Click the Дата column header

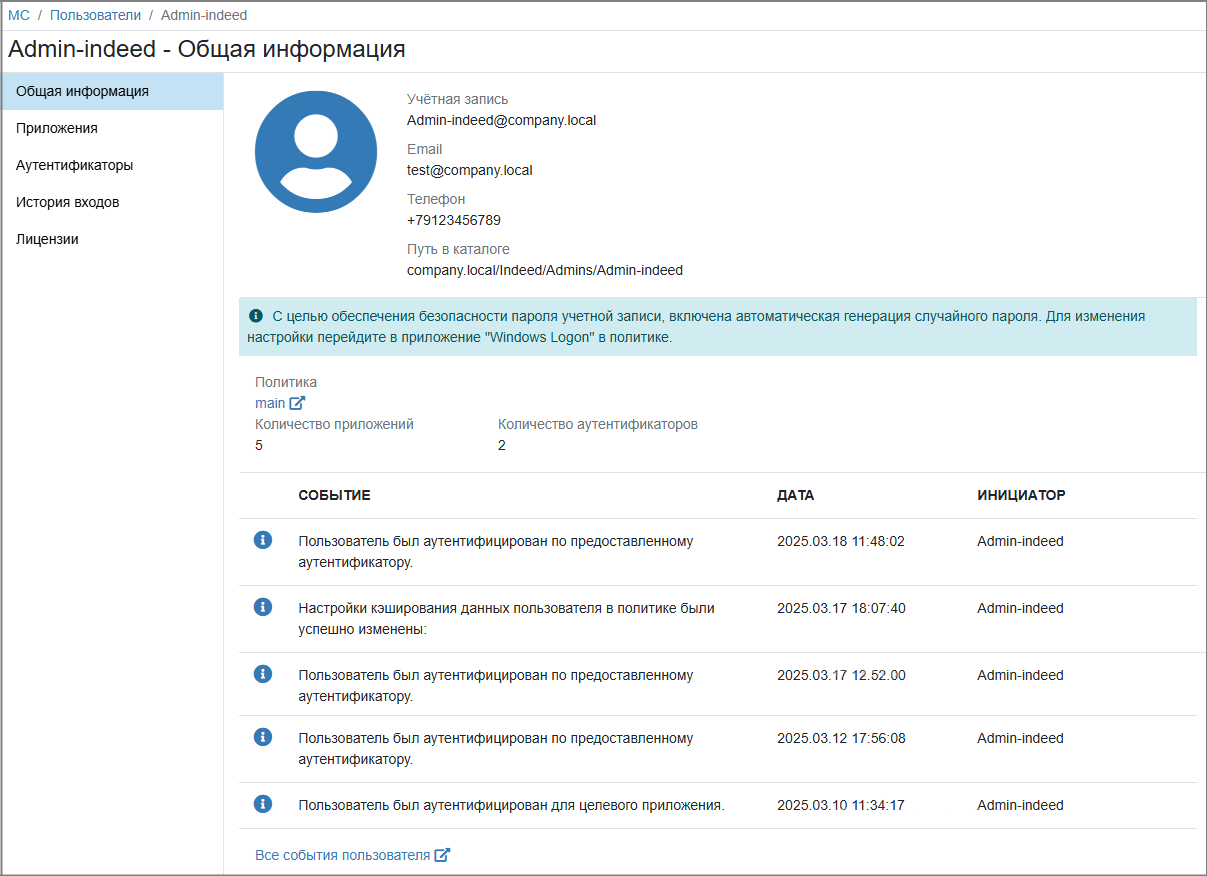tap(795, 495)
